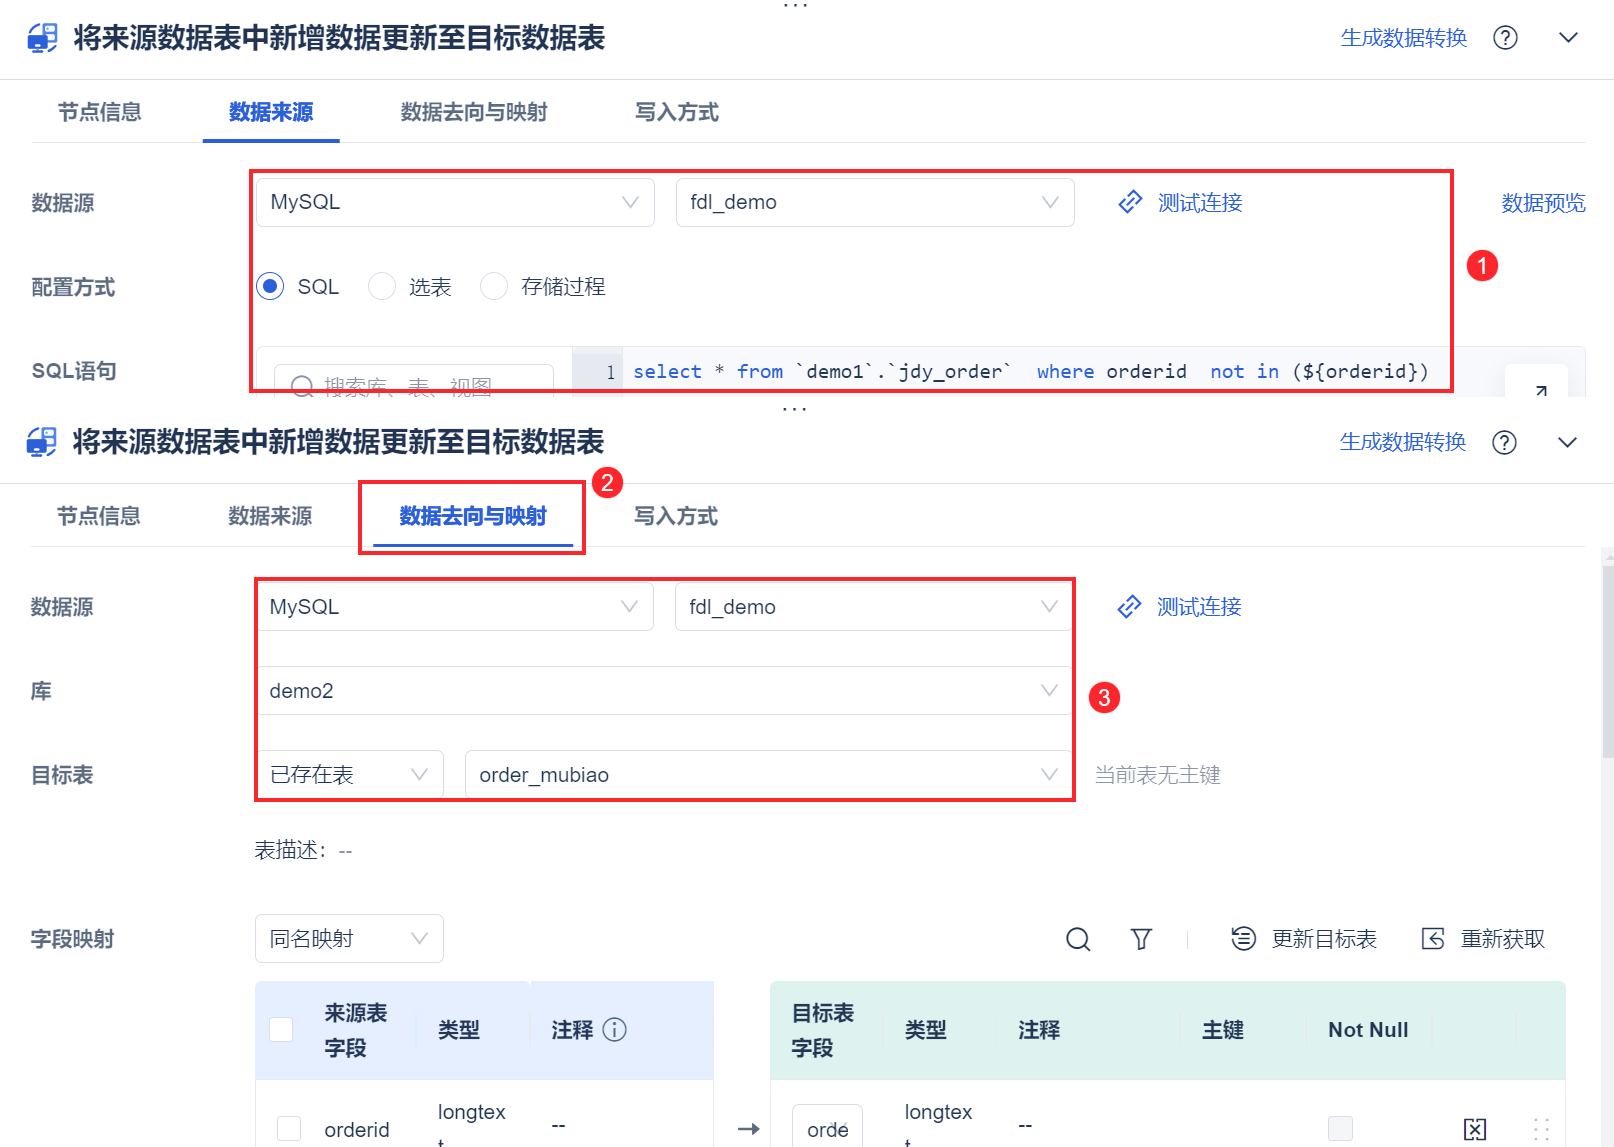Viewport: 1614px width, 1147px height.
Task: Switch to the 数据去向与映射 tab in the lower panel
Action: click(x=473, y=516)
